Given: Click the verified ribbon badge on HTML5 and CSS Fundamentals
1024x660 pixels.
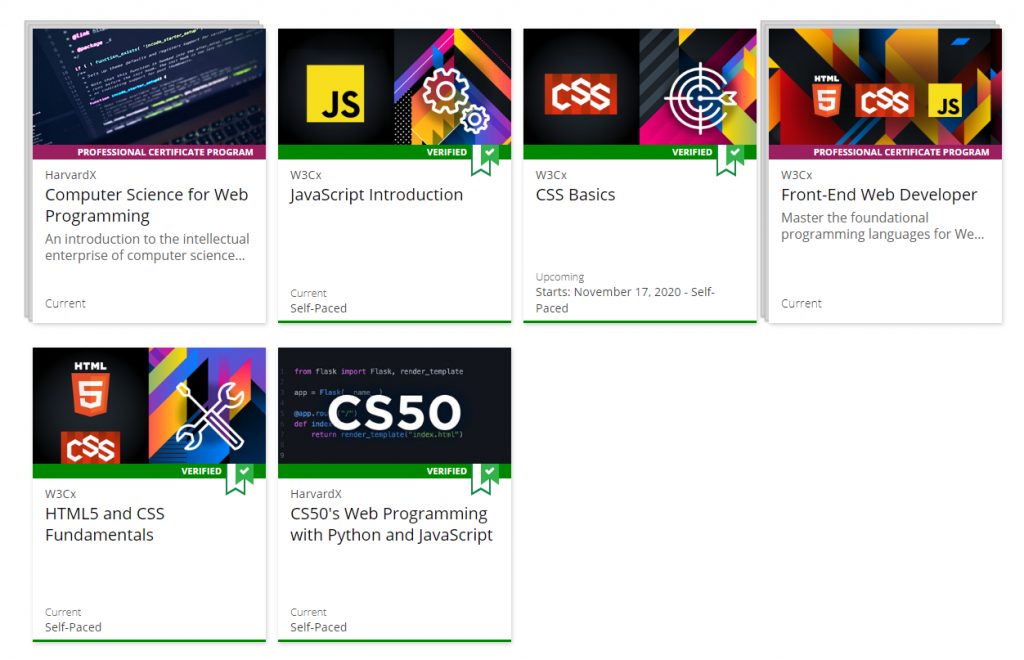Looking at the screenshot, I should (x=240, y=479).
